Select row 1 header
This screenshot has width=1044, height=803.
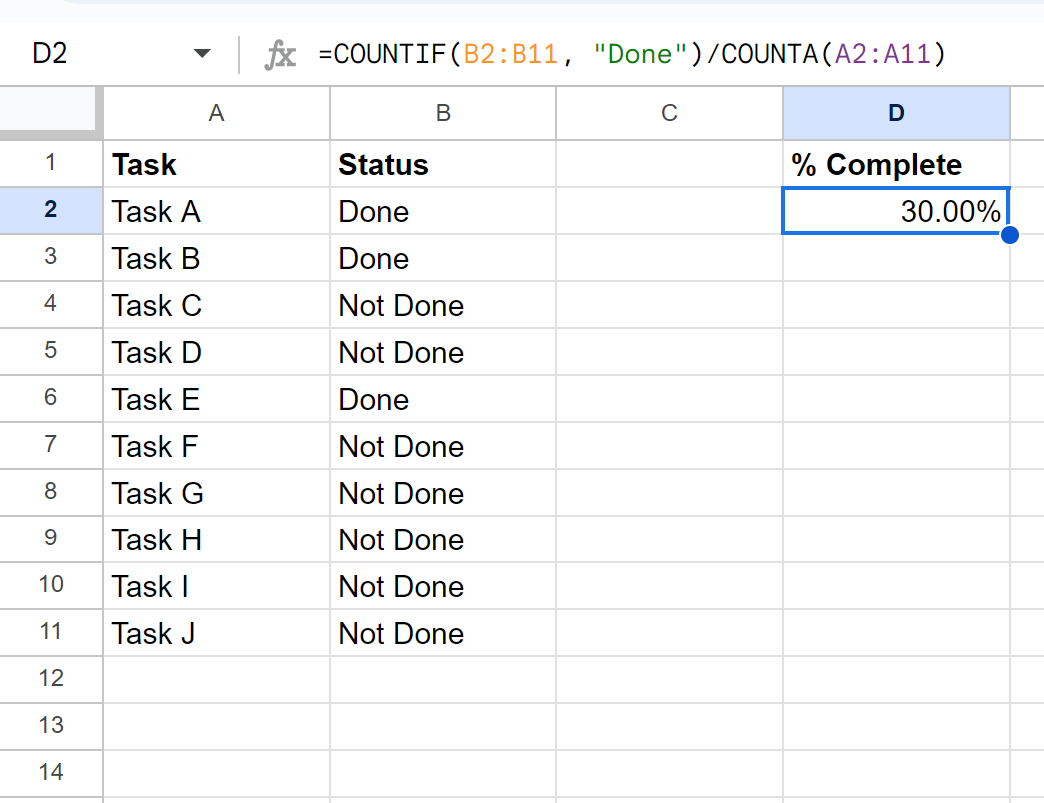click(51, 163)
